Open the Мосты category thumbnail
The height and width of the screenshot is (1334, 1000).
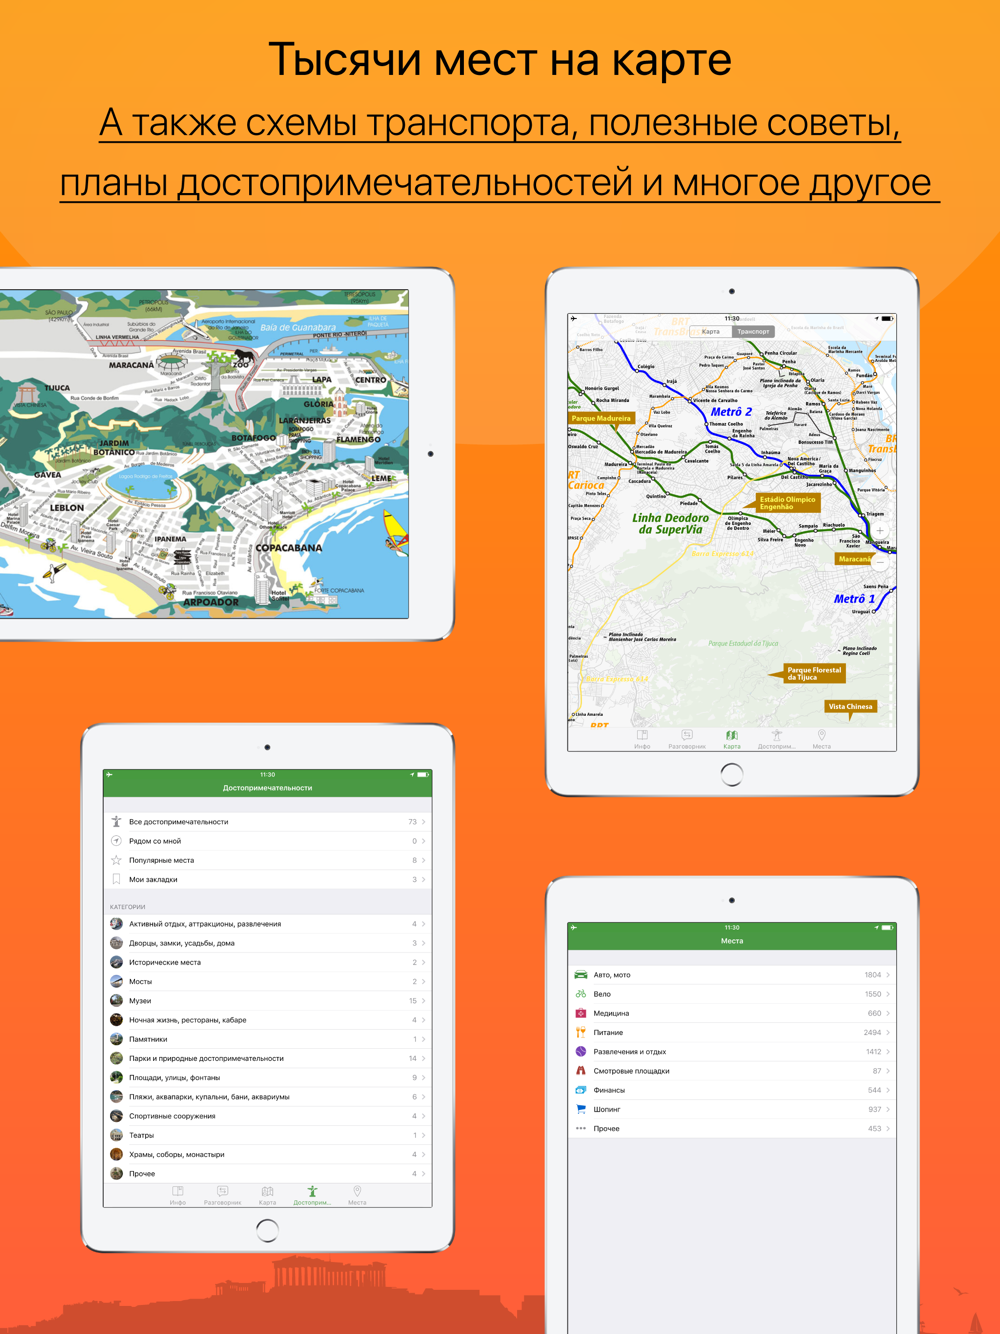click(x=116, y=982)
